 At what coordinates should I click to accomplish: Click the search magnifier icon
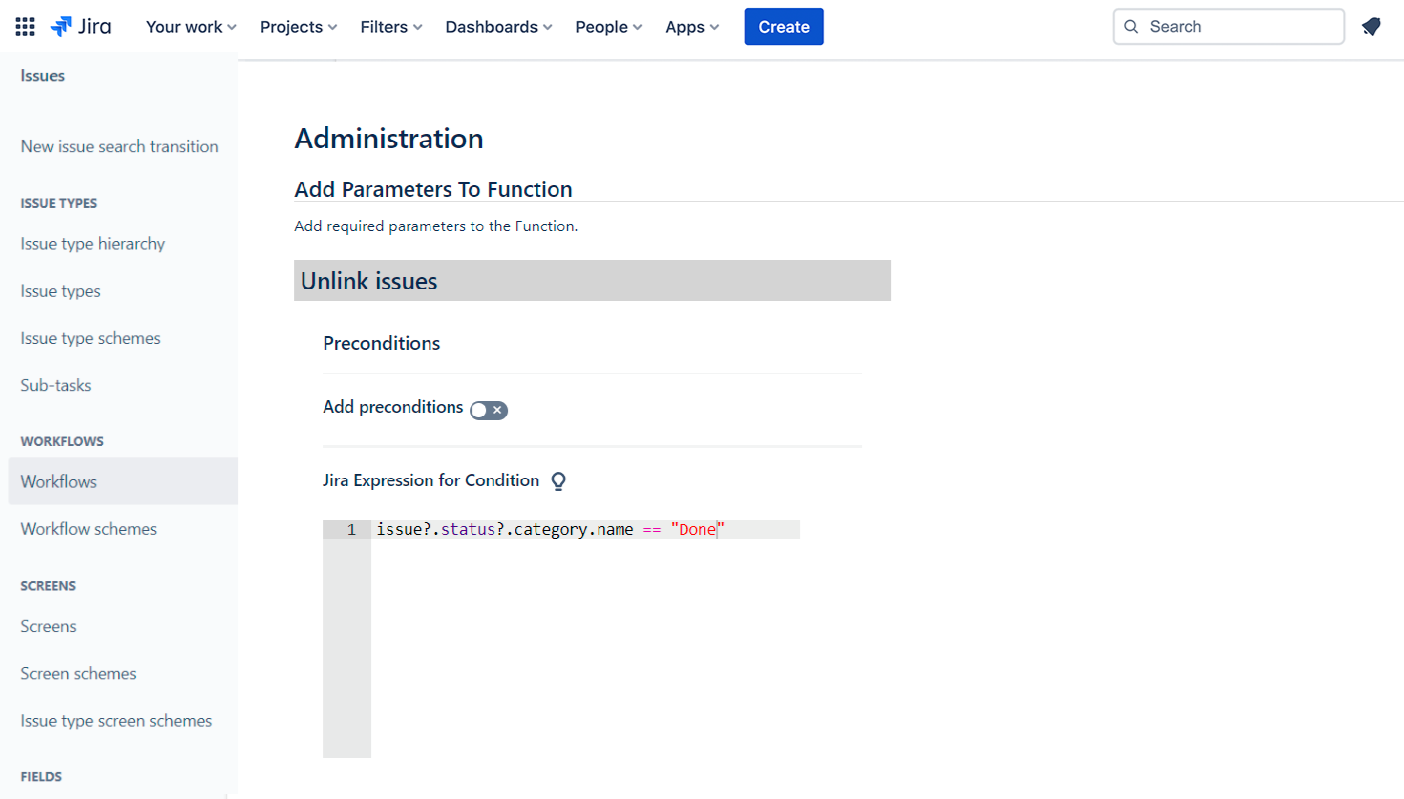[1132, 27]
